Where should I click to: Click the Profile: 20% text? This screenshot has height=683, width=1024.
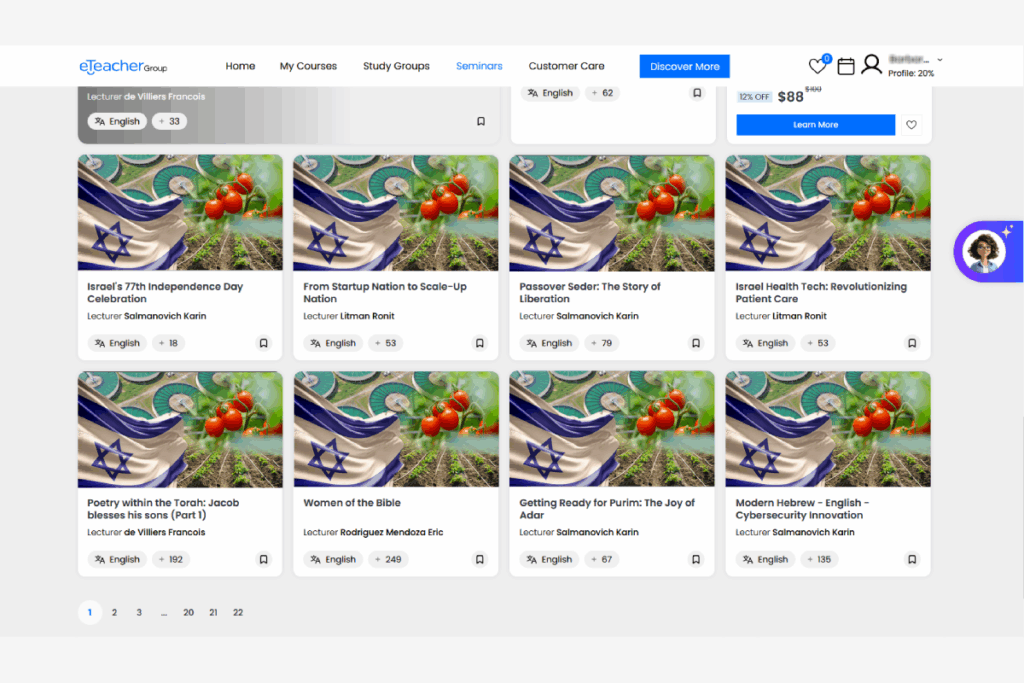[x=911, y=73]
